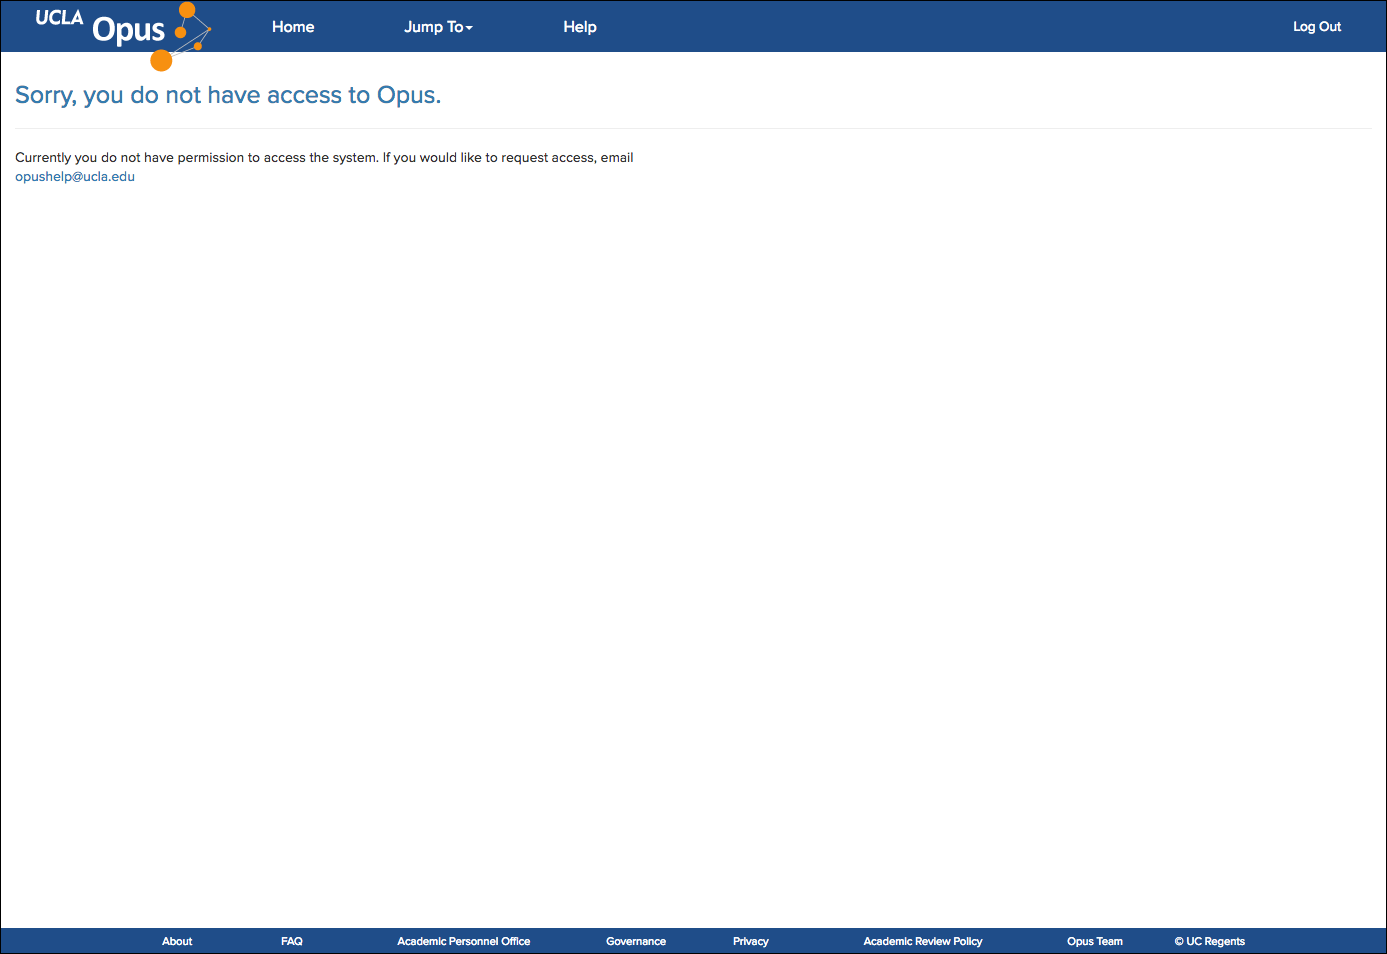The image size is (1387, 954).
Task: Open the FAQ footer link
Action: click(292, 941)
